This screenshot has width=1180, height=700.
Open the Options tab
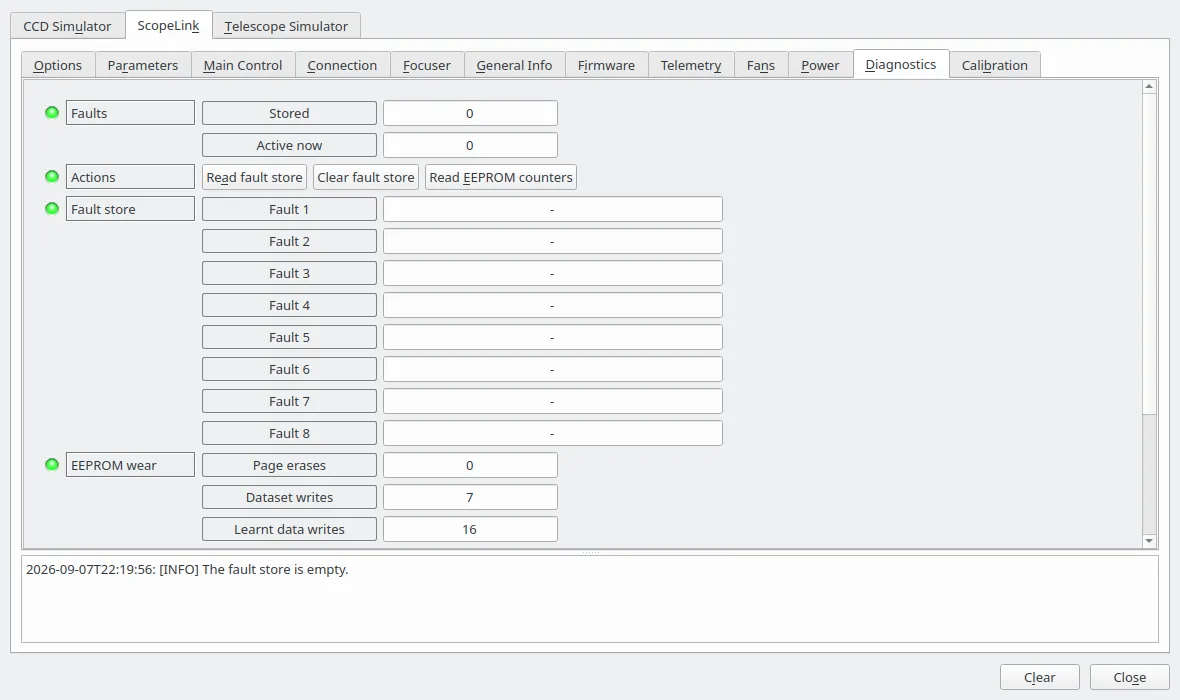(58, 65)
